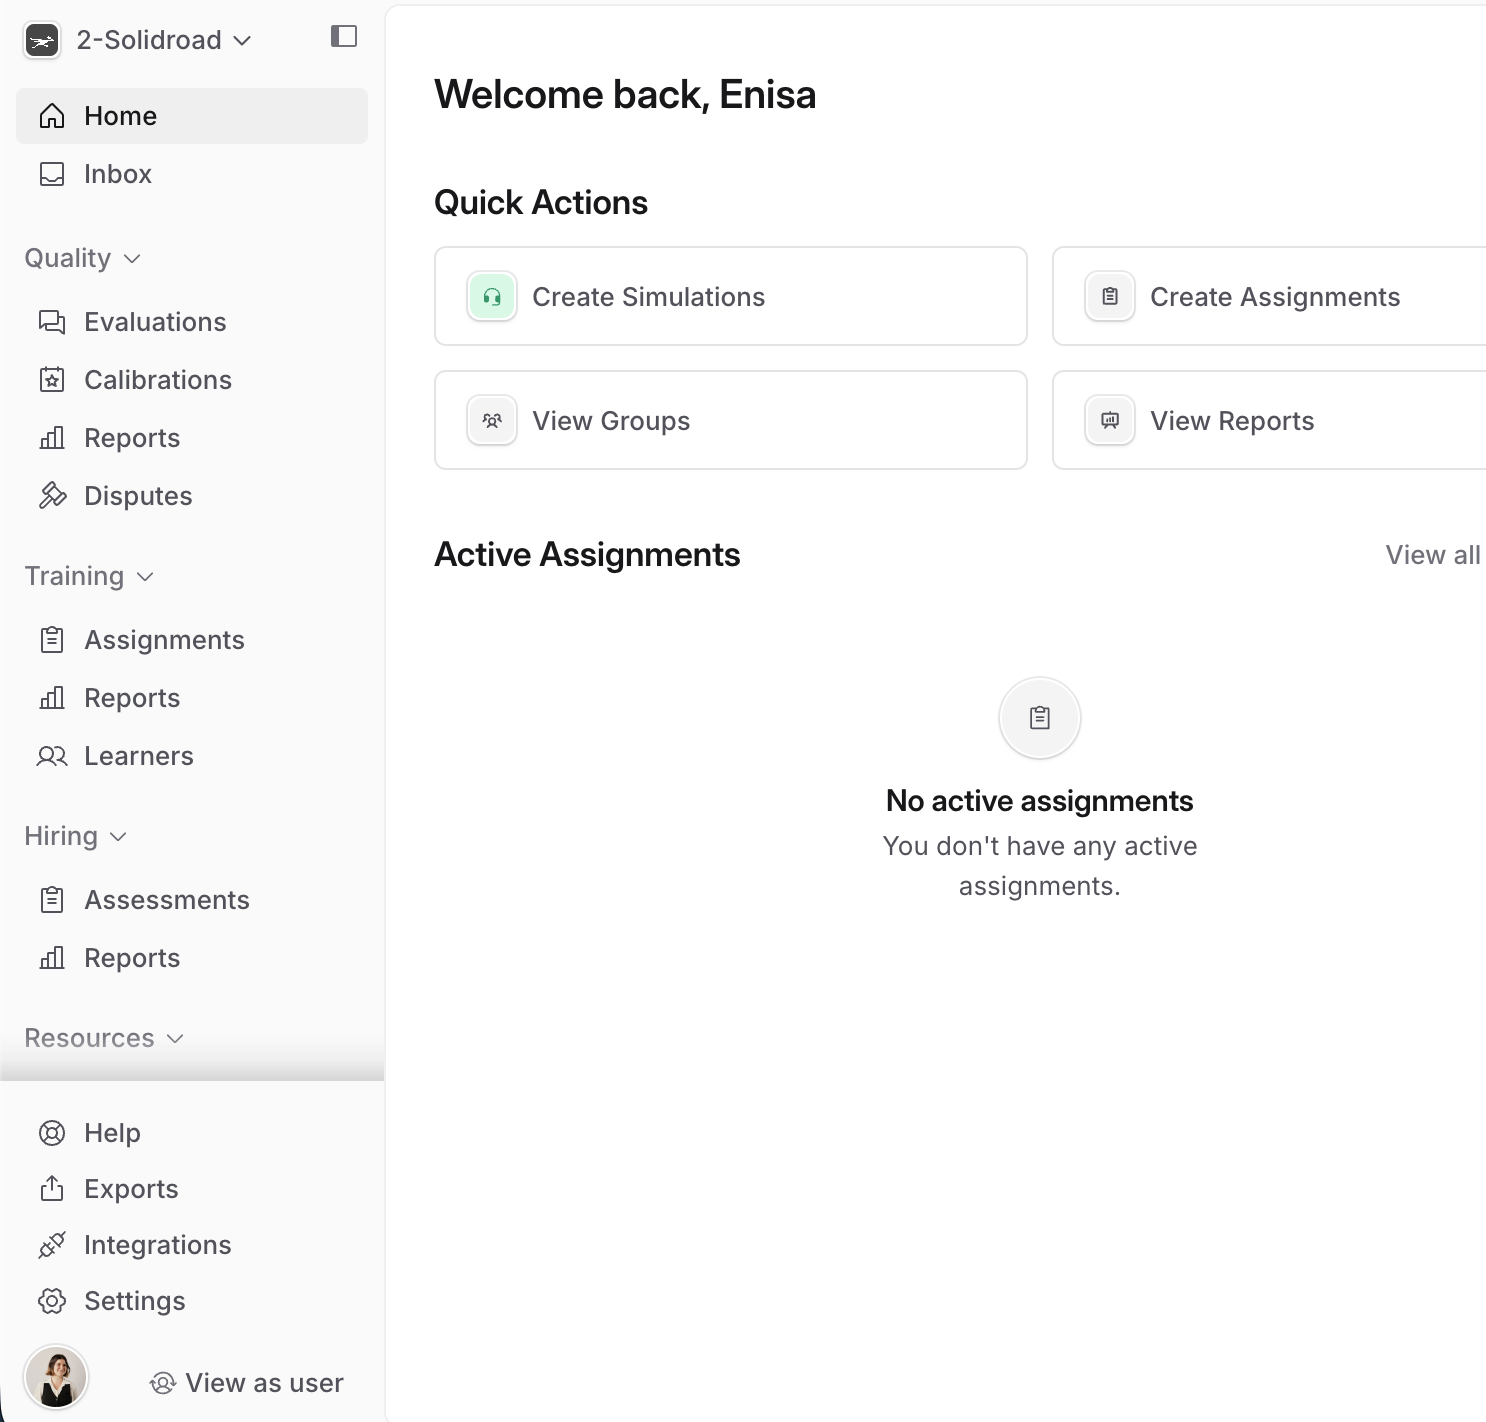
Task: Click the Evaluations chat bubbles icon
Action: (52, 322)
